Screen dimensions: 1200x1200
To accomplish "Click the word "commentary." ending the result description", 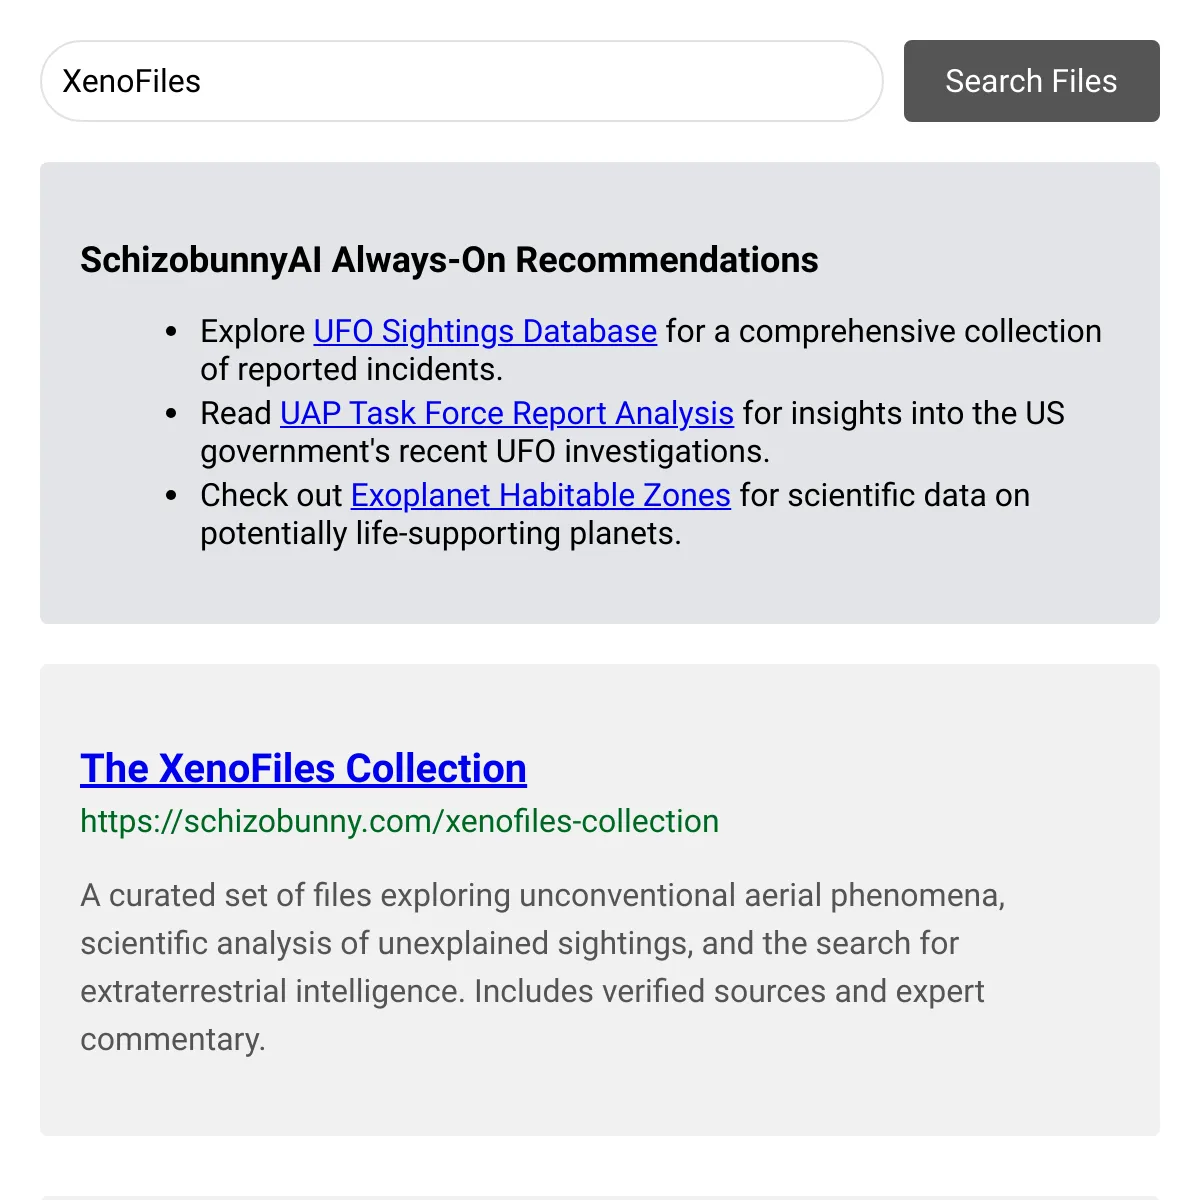I will point(173,1039).
